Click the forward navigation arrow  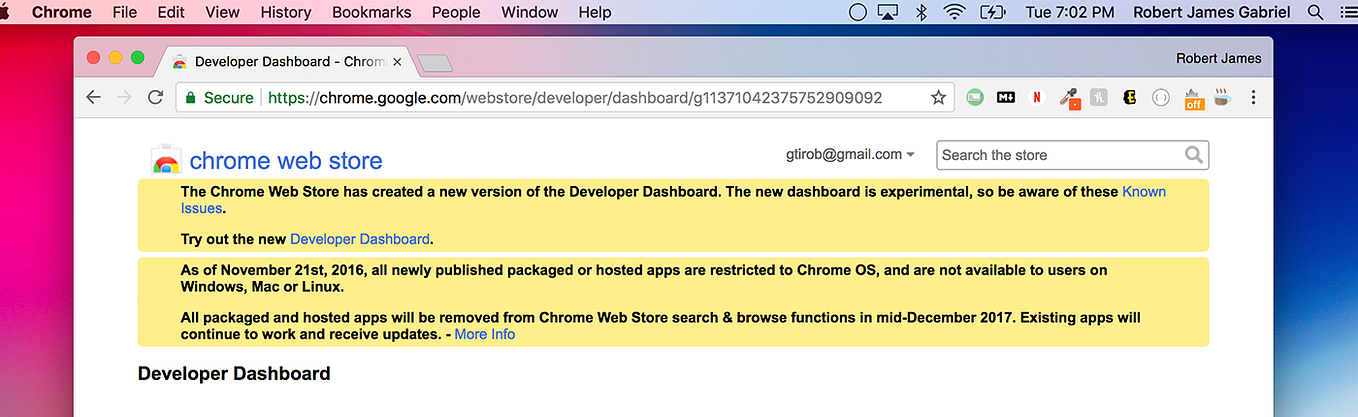click(x=125, y=97)
